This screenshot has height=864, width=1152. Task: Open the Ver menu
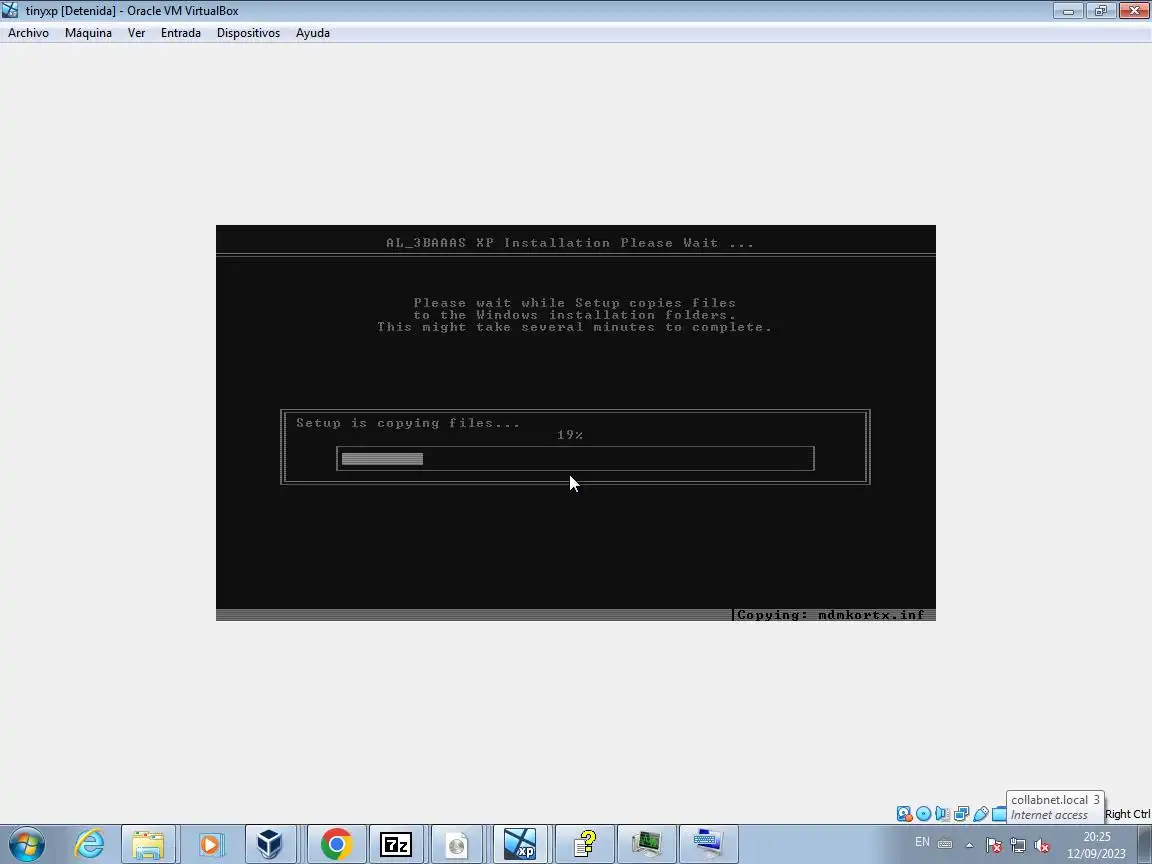[136, 33]
